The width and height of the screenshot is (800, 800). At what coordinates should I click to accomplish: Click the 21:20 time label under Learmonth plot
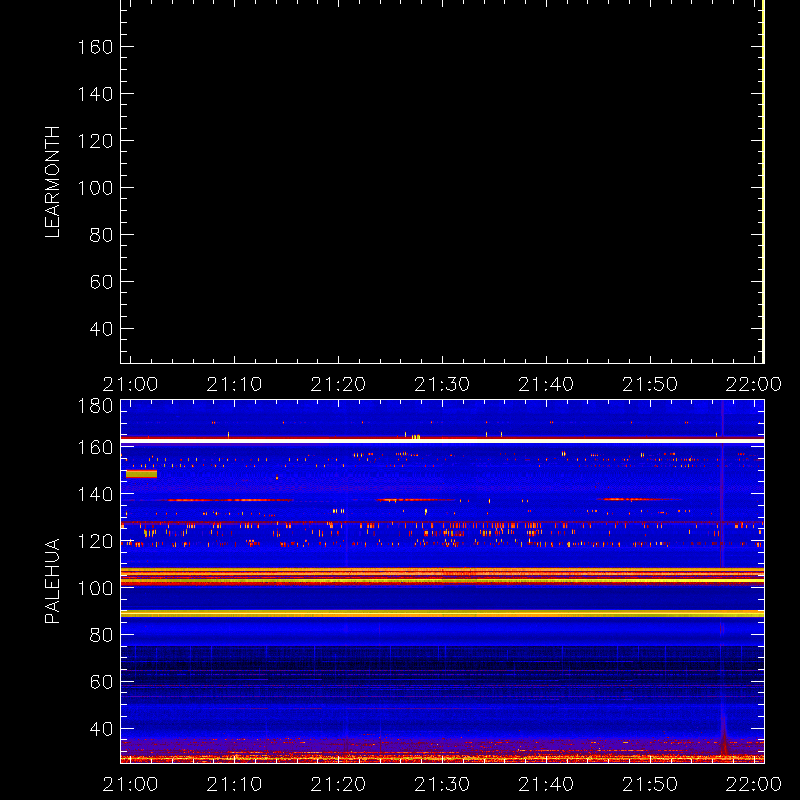click(x=338, y=384)
